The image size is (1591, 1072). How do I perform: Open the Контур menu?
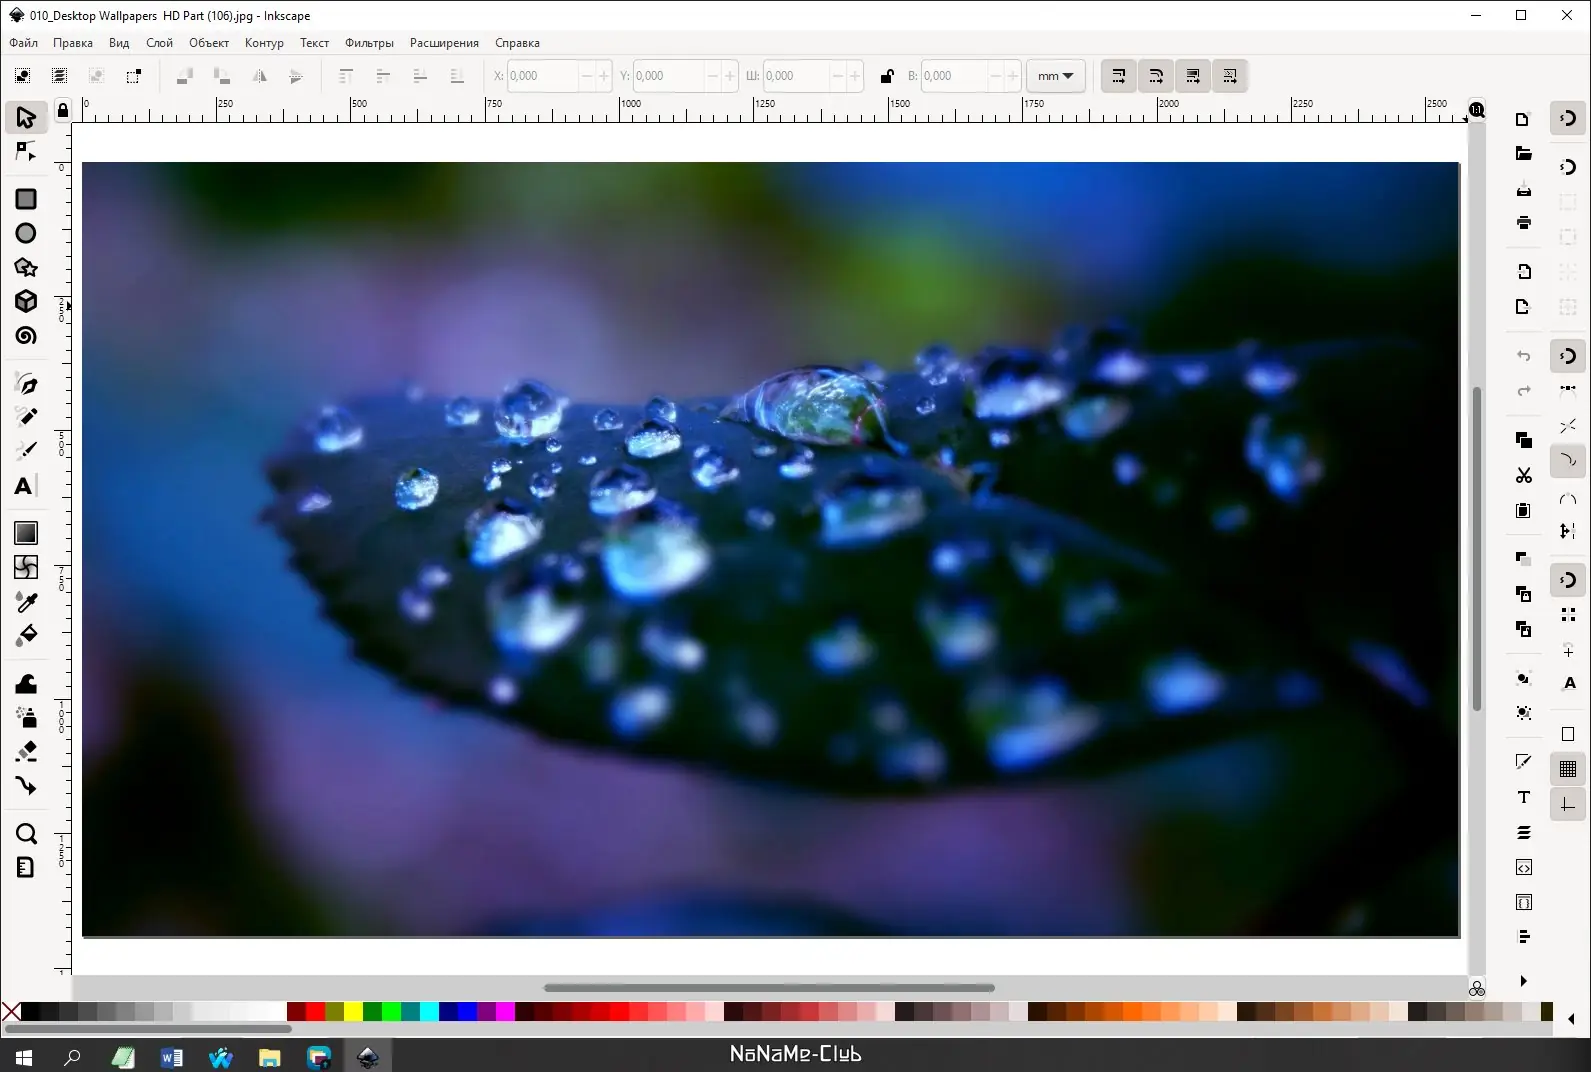(264, 43)
